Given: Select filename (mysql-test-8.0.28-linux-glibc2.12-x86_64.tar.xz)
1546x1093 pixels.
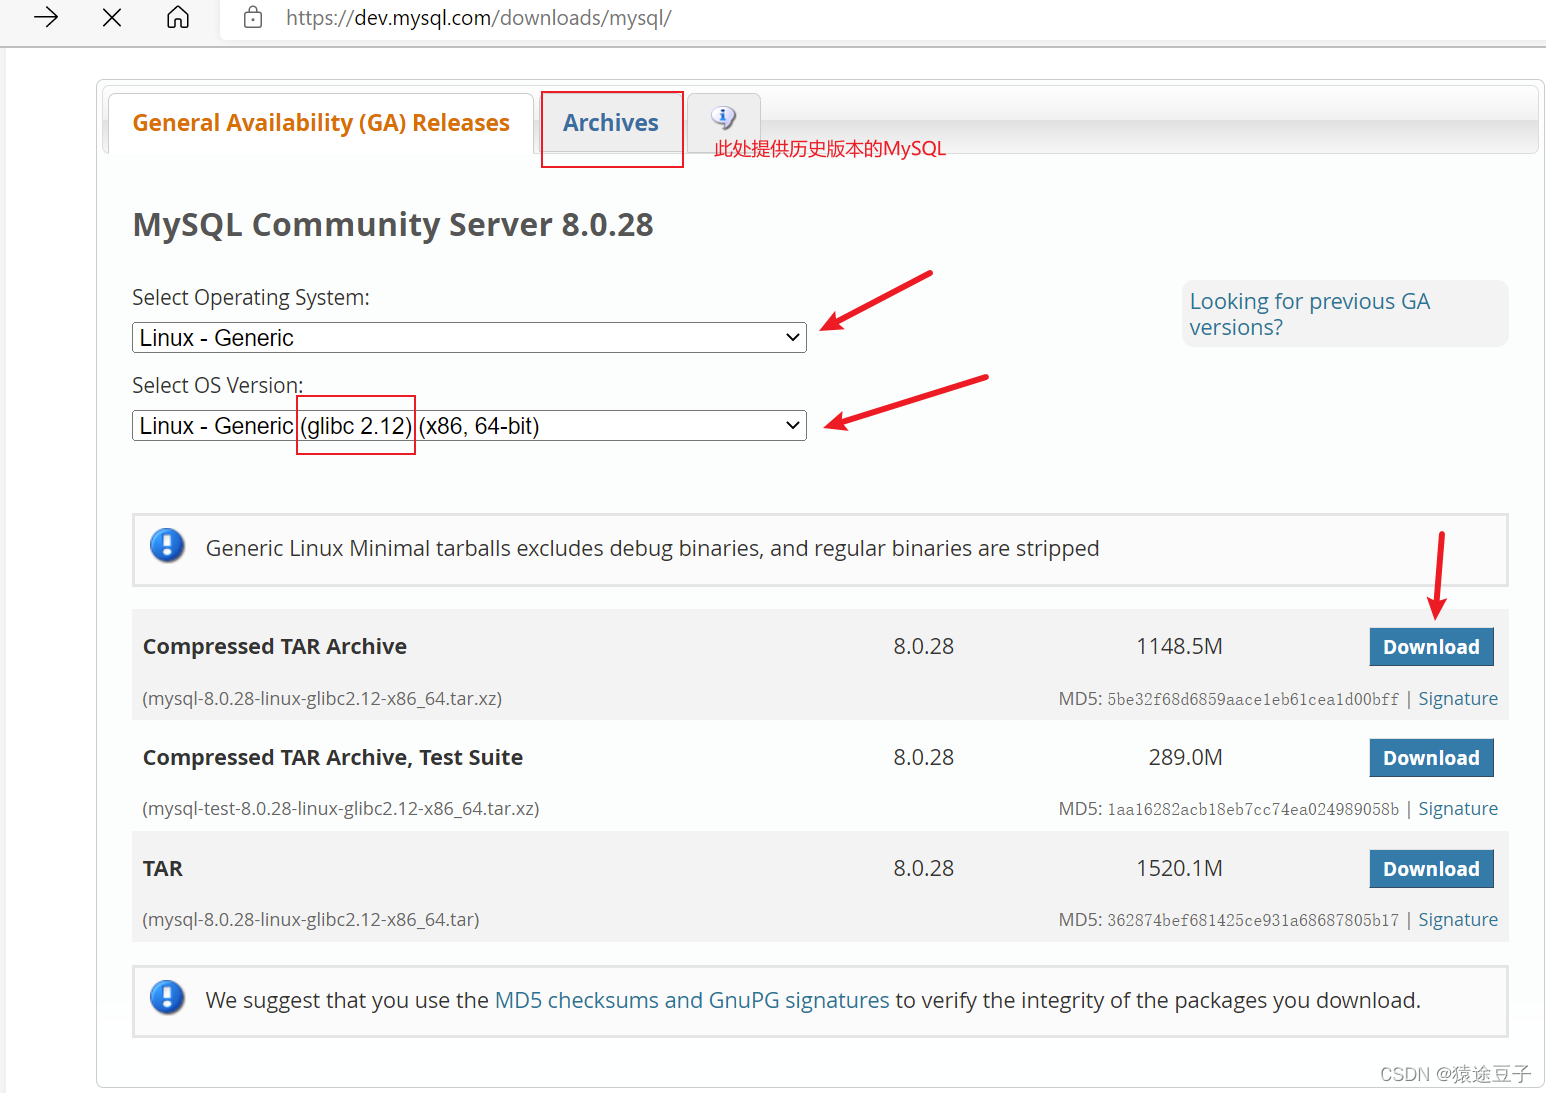Looking at the screenshot, I should coord(341,809).
